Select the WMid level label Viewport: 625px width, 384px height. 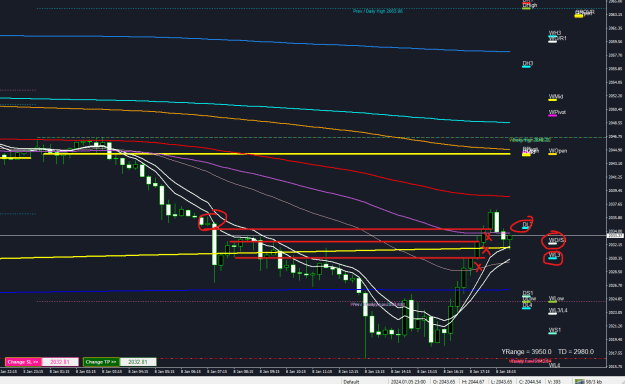[x=556, y=97]
